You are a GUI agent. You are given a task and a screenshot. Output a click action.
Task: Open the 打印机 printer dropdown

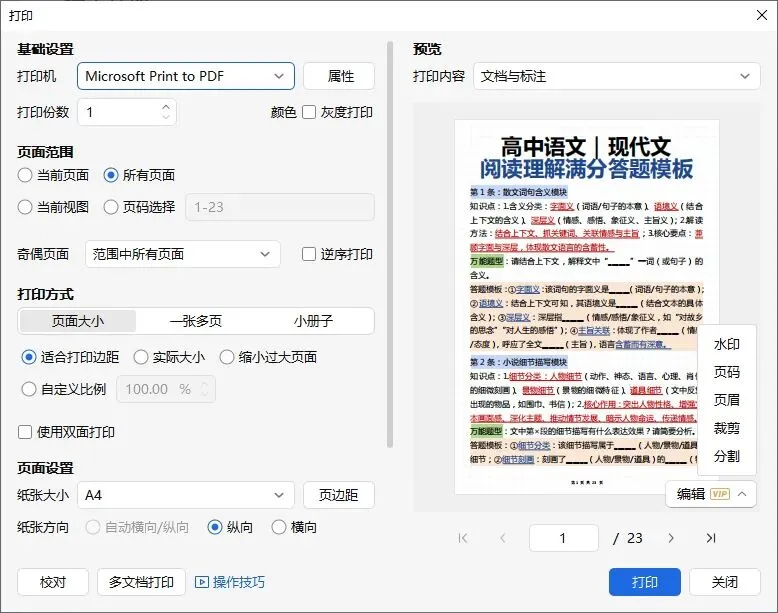pos(186,76)
